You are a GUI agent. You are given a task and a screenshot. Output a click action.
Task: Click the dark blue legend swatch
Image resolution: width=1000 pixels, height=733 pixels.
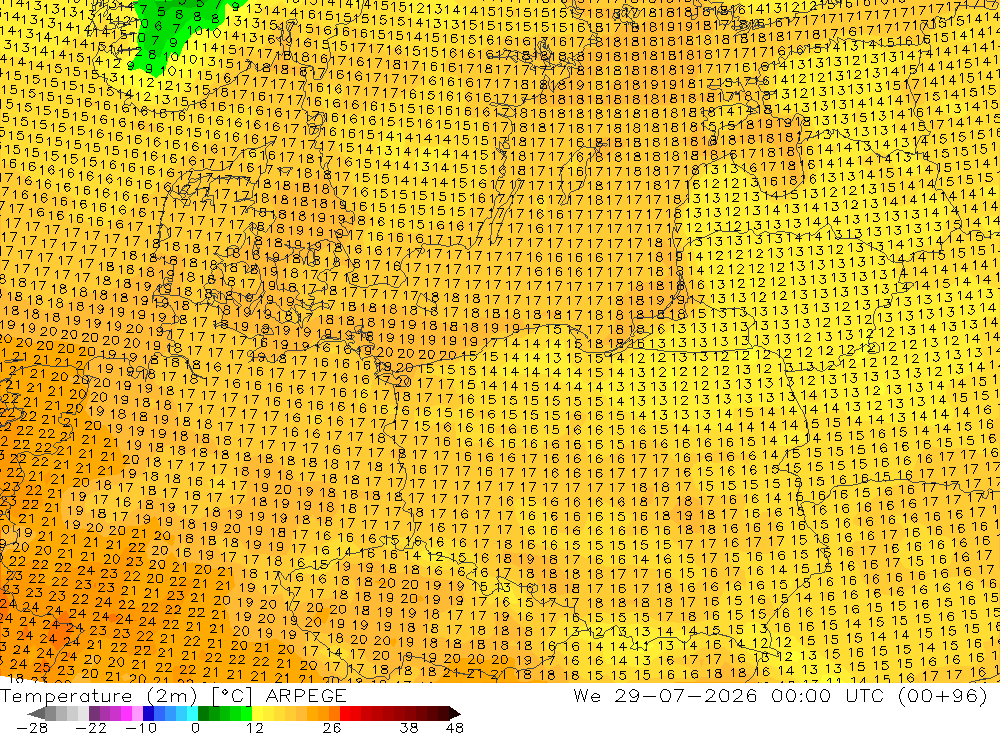tap(148, 713)
